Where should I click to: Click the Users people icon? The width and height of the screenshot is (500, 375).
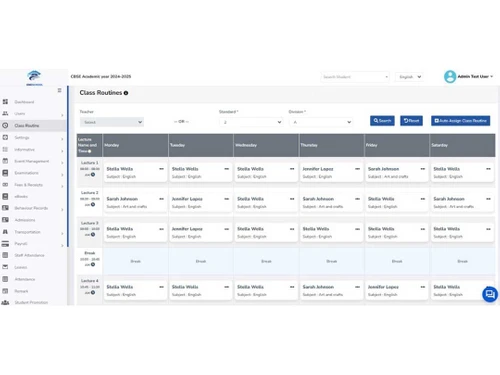click(5, 113)
